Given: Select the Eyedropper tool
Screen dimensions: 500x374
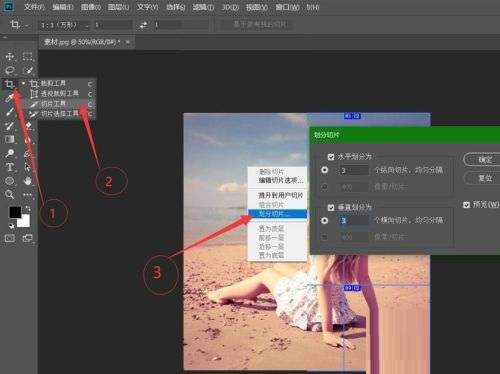Looking at the screenshot, I should [x=9, y=98].
